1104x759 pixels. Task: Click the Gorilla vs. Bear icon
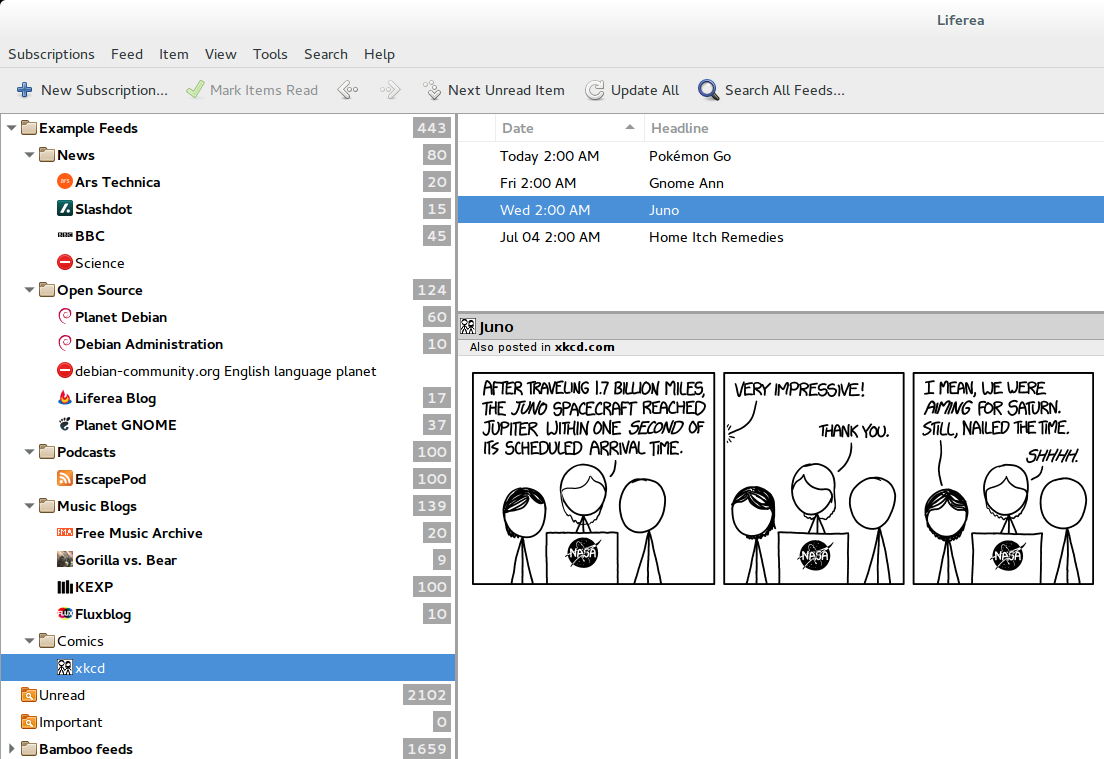coord(65,560)
